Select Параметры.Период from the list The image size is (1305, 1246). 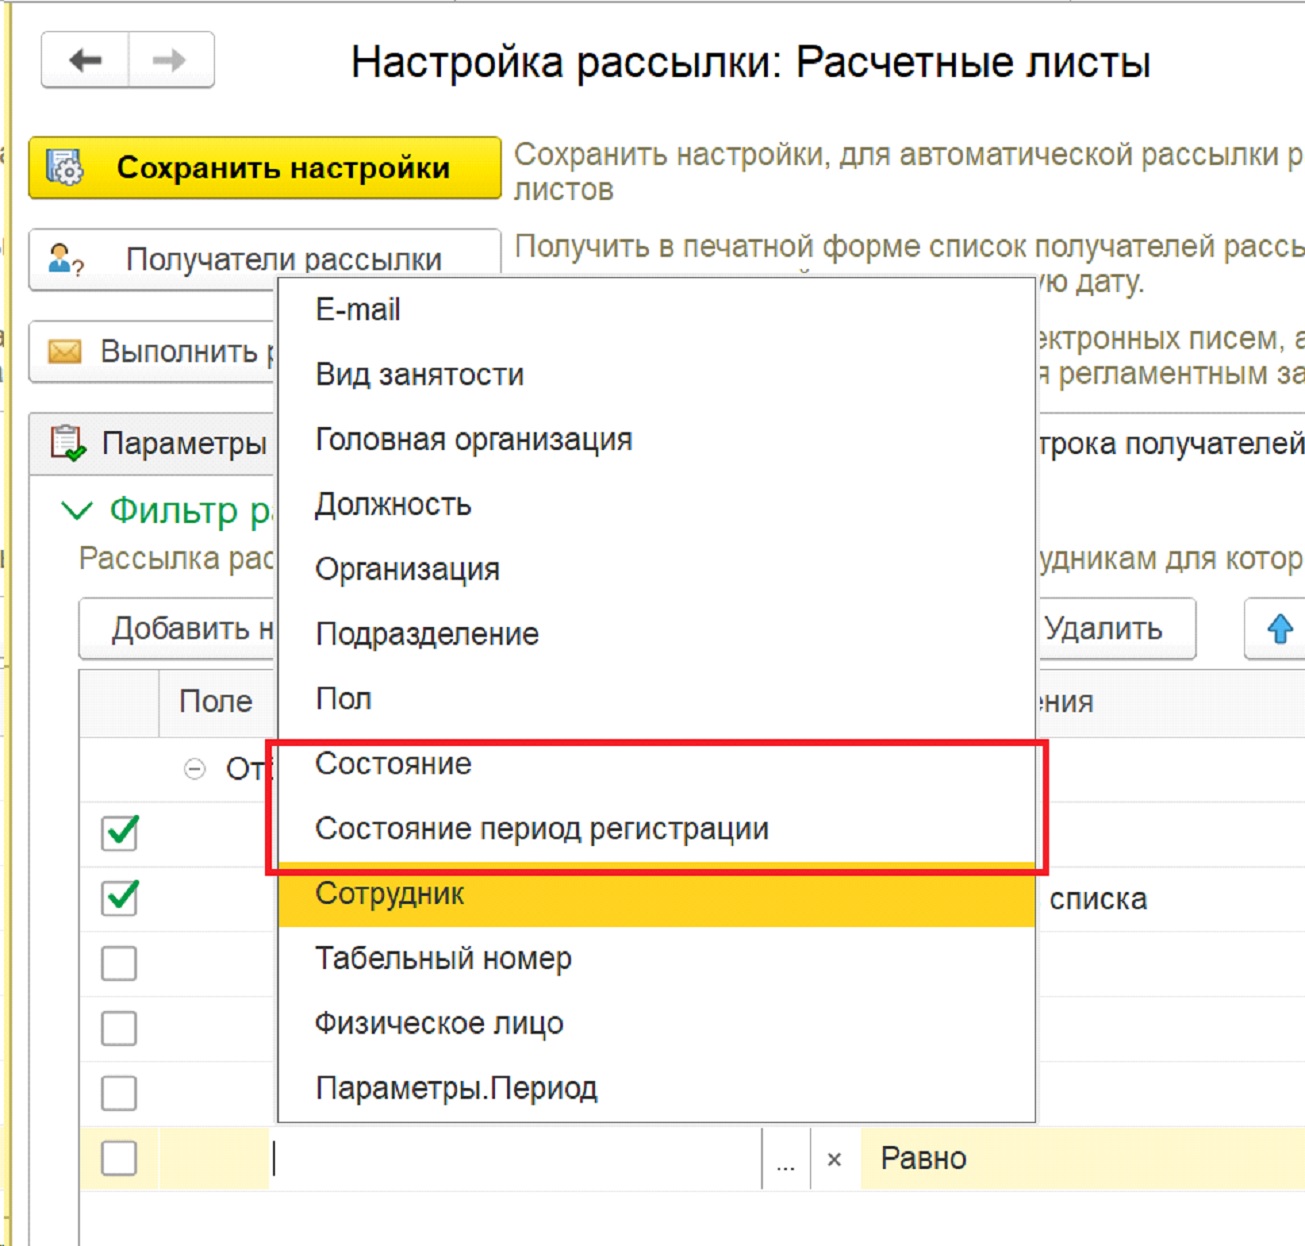[x=656, y=1088]
